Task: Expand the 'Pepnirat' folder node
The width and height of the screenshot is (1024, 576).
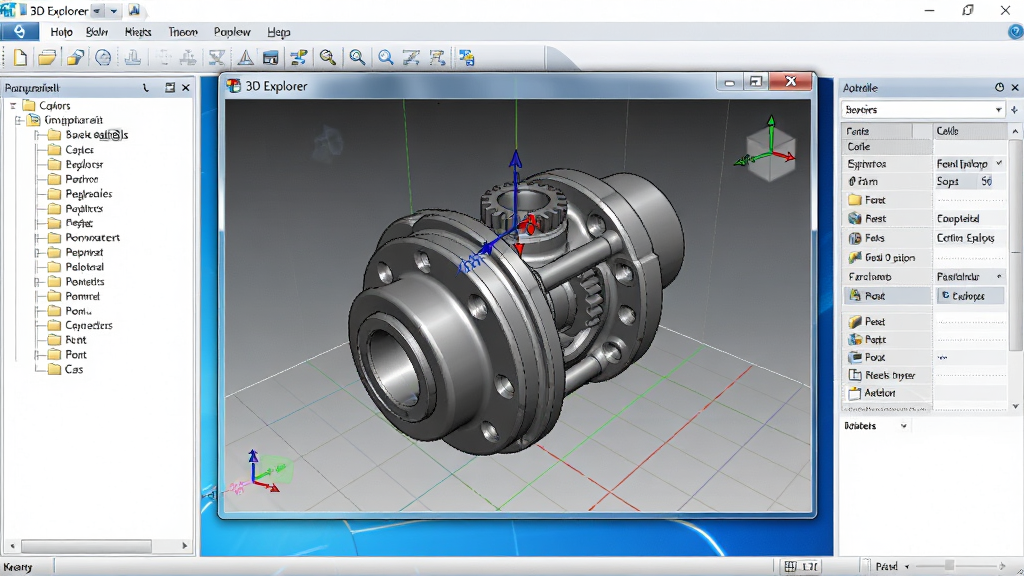Action: click(x=38, y=252)
